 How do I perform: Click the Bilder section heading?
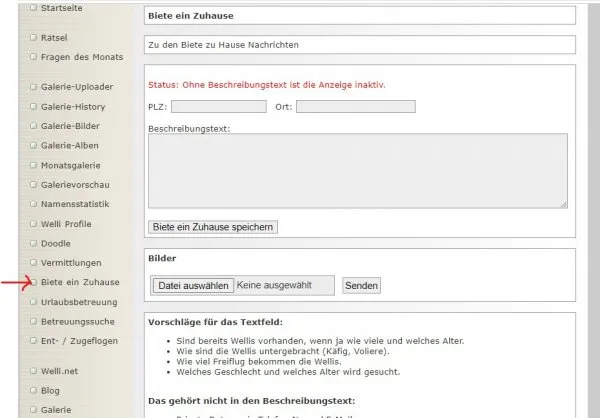pos(162,258)
